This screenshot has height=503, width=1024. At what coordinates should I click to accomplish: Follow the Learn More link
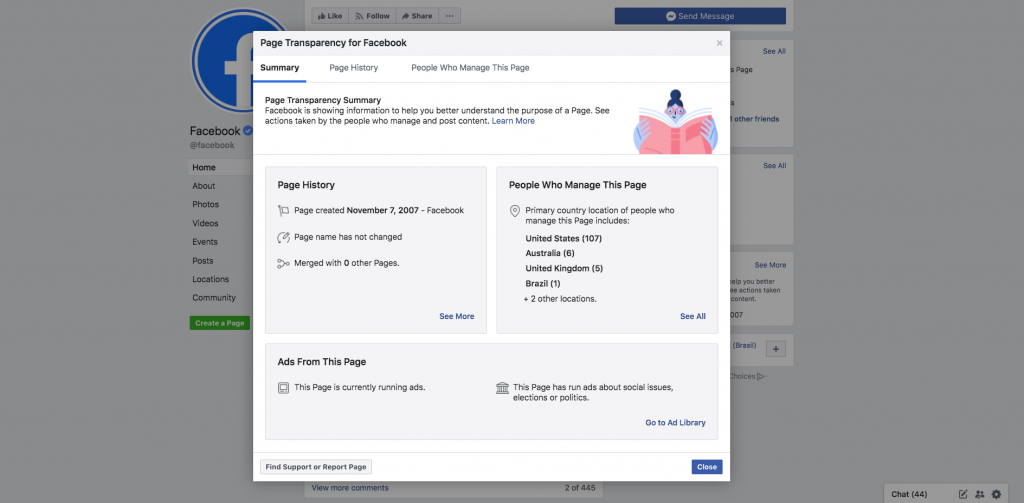pos(513,121)
